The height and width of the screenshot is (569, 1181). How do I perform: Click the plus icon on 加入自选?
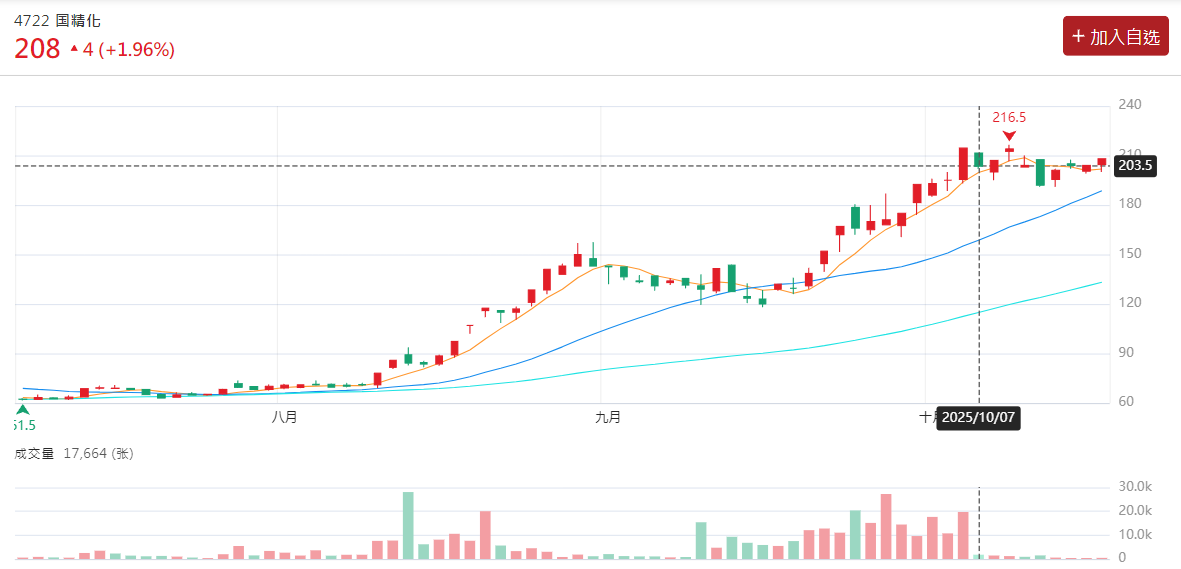coord(1078,37)
